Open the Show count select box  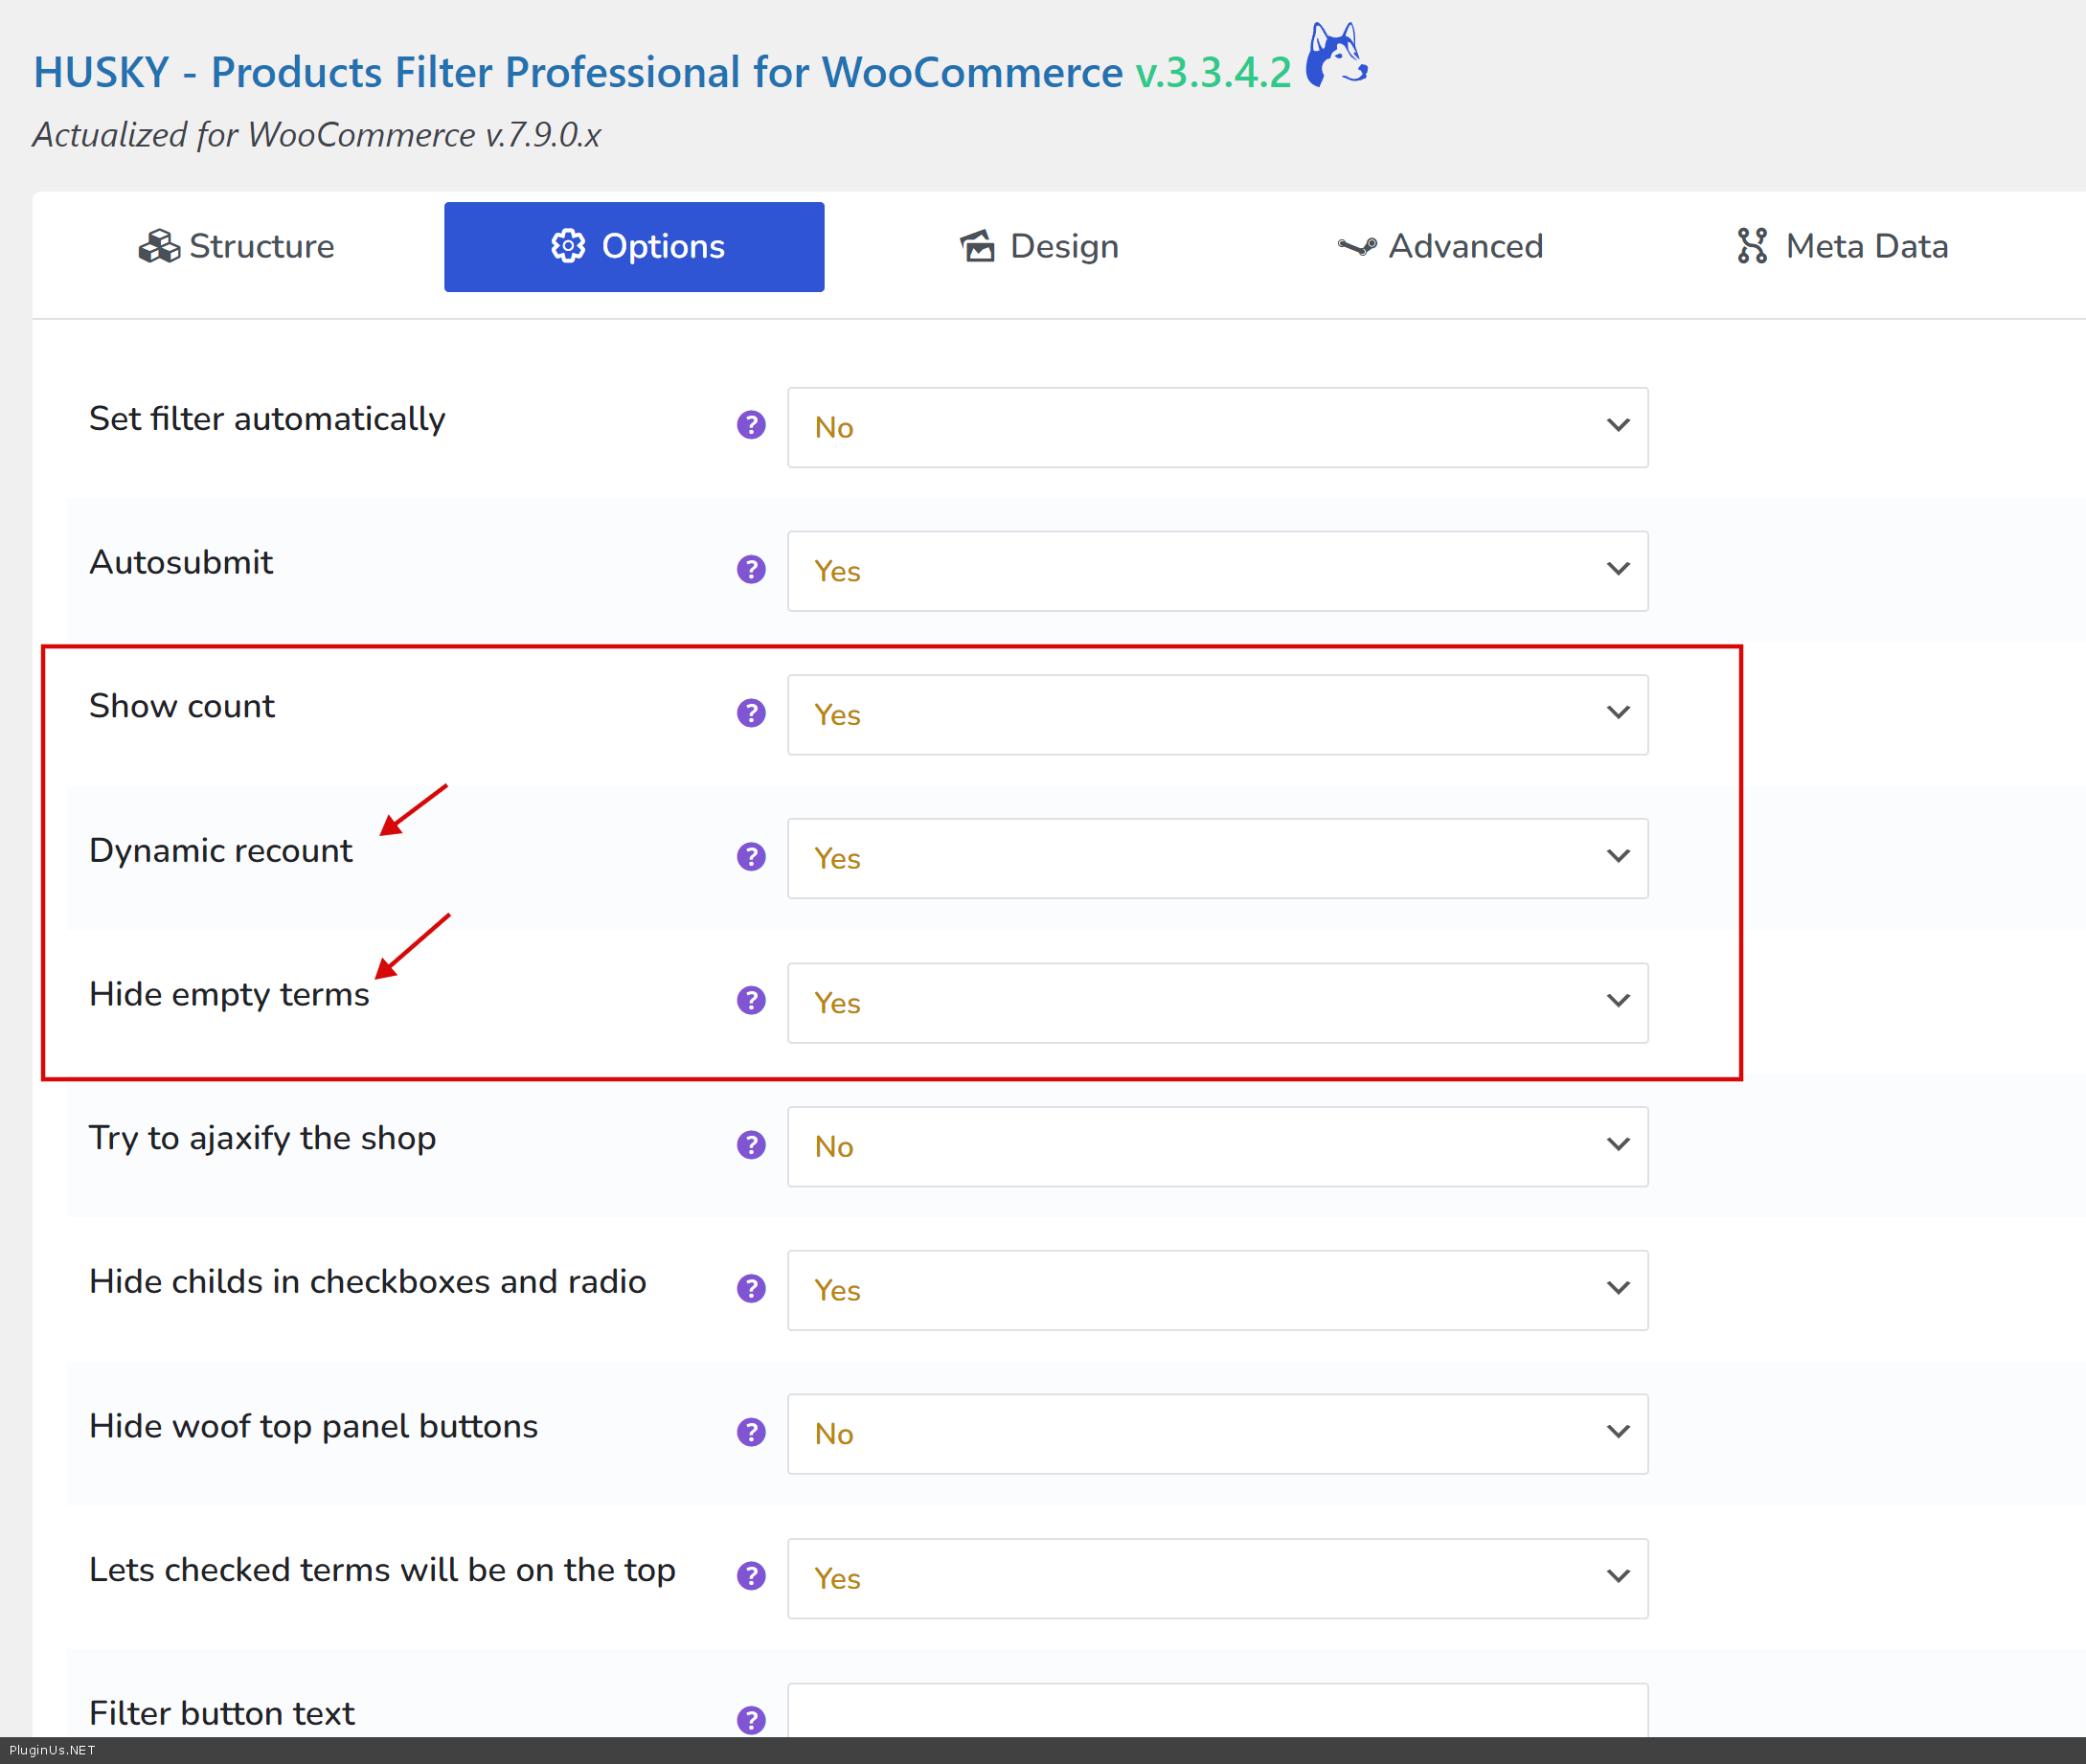1217,715
